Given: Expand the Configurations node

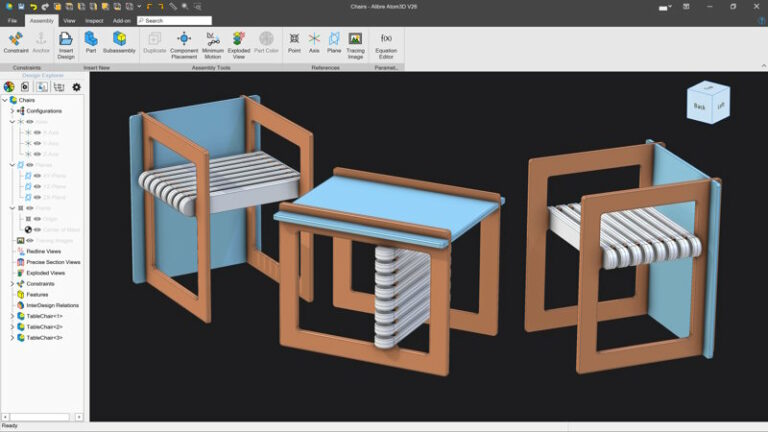Looking at the screenshot, I should click(12, 111).
